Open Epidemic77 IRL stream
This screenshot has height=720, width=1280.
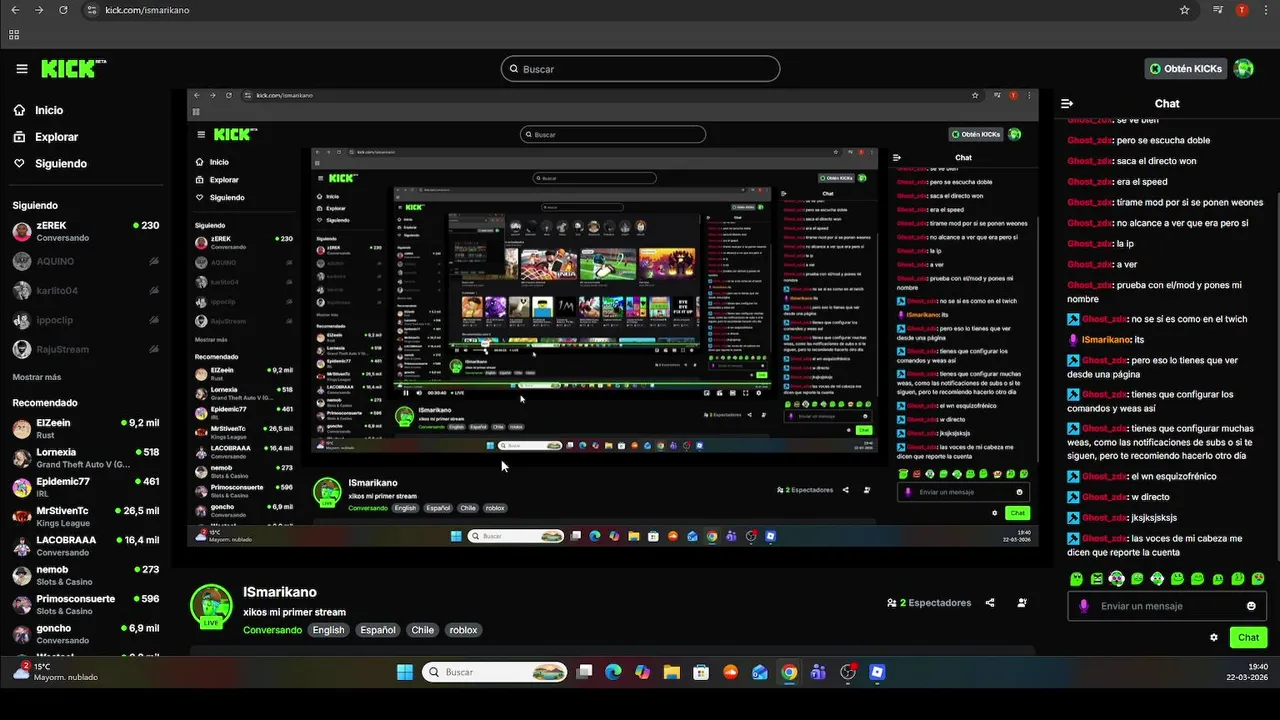tap(85, 487)
